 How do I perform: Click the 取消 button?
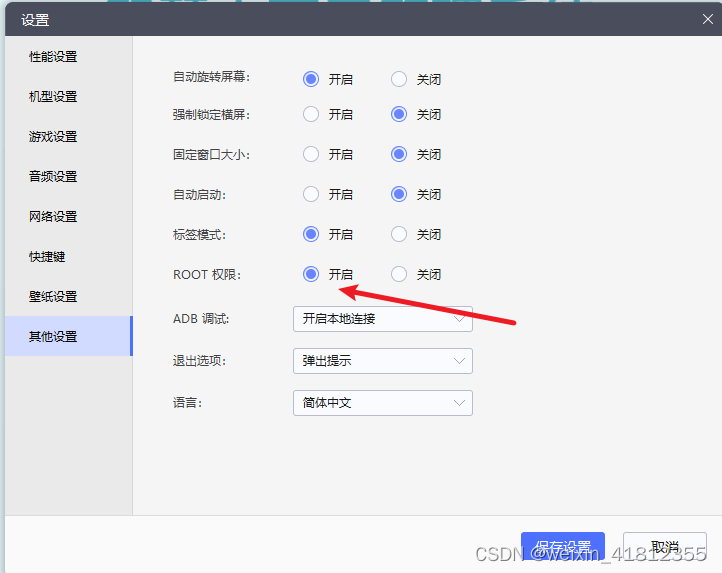click(x=664, y=547)
